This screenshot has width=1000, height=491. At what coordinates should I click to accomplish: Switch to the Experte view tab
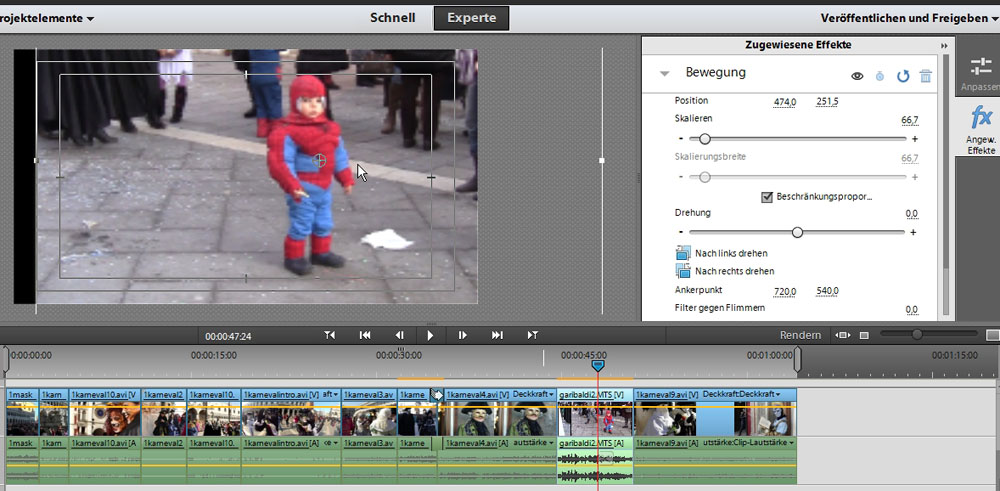[x=471, y=18]
